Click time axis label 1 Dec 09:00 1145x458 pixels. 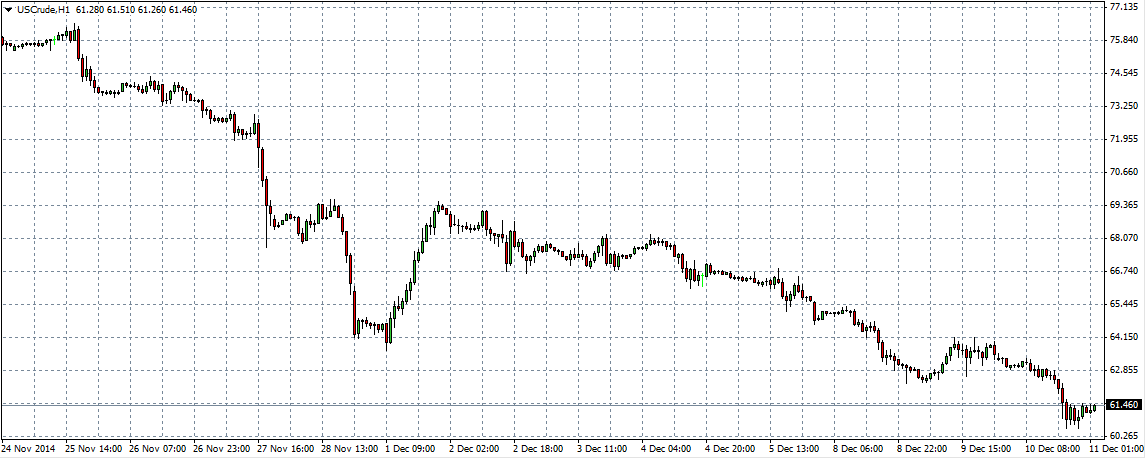pyautogui.click(x=410, y=449)
